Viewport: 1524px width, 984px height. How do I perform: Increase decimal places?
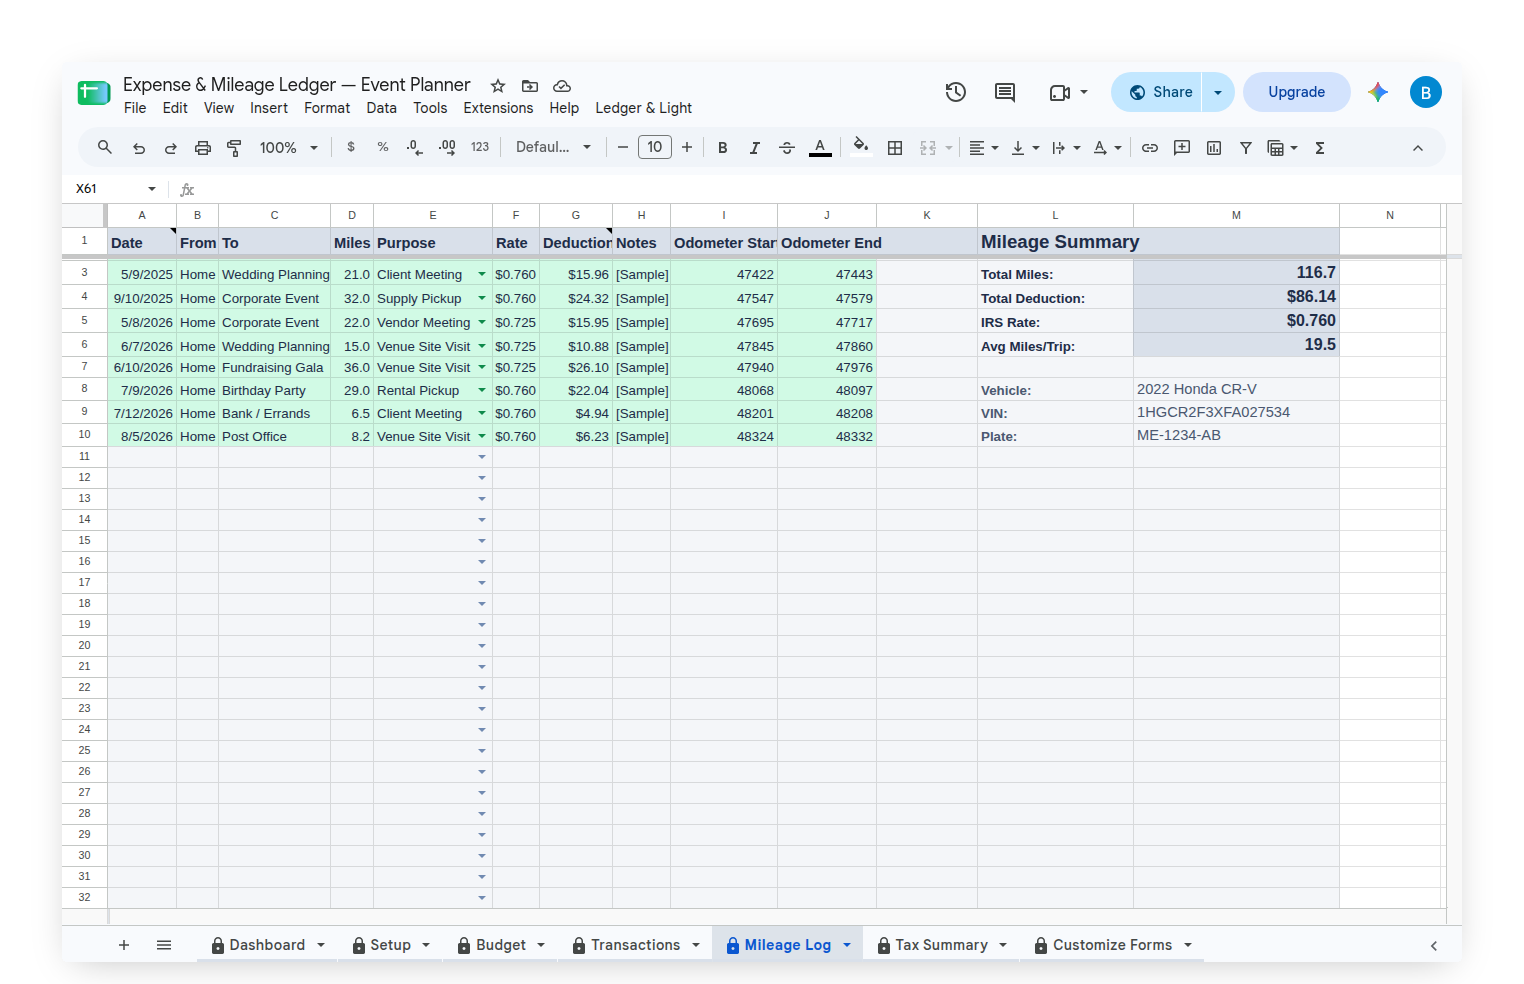pos(447,147)
